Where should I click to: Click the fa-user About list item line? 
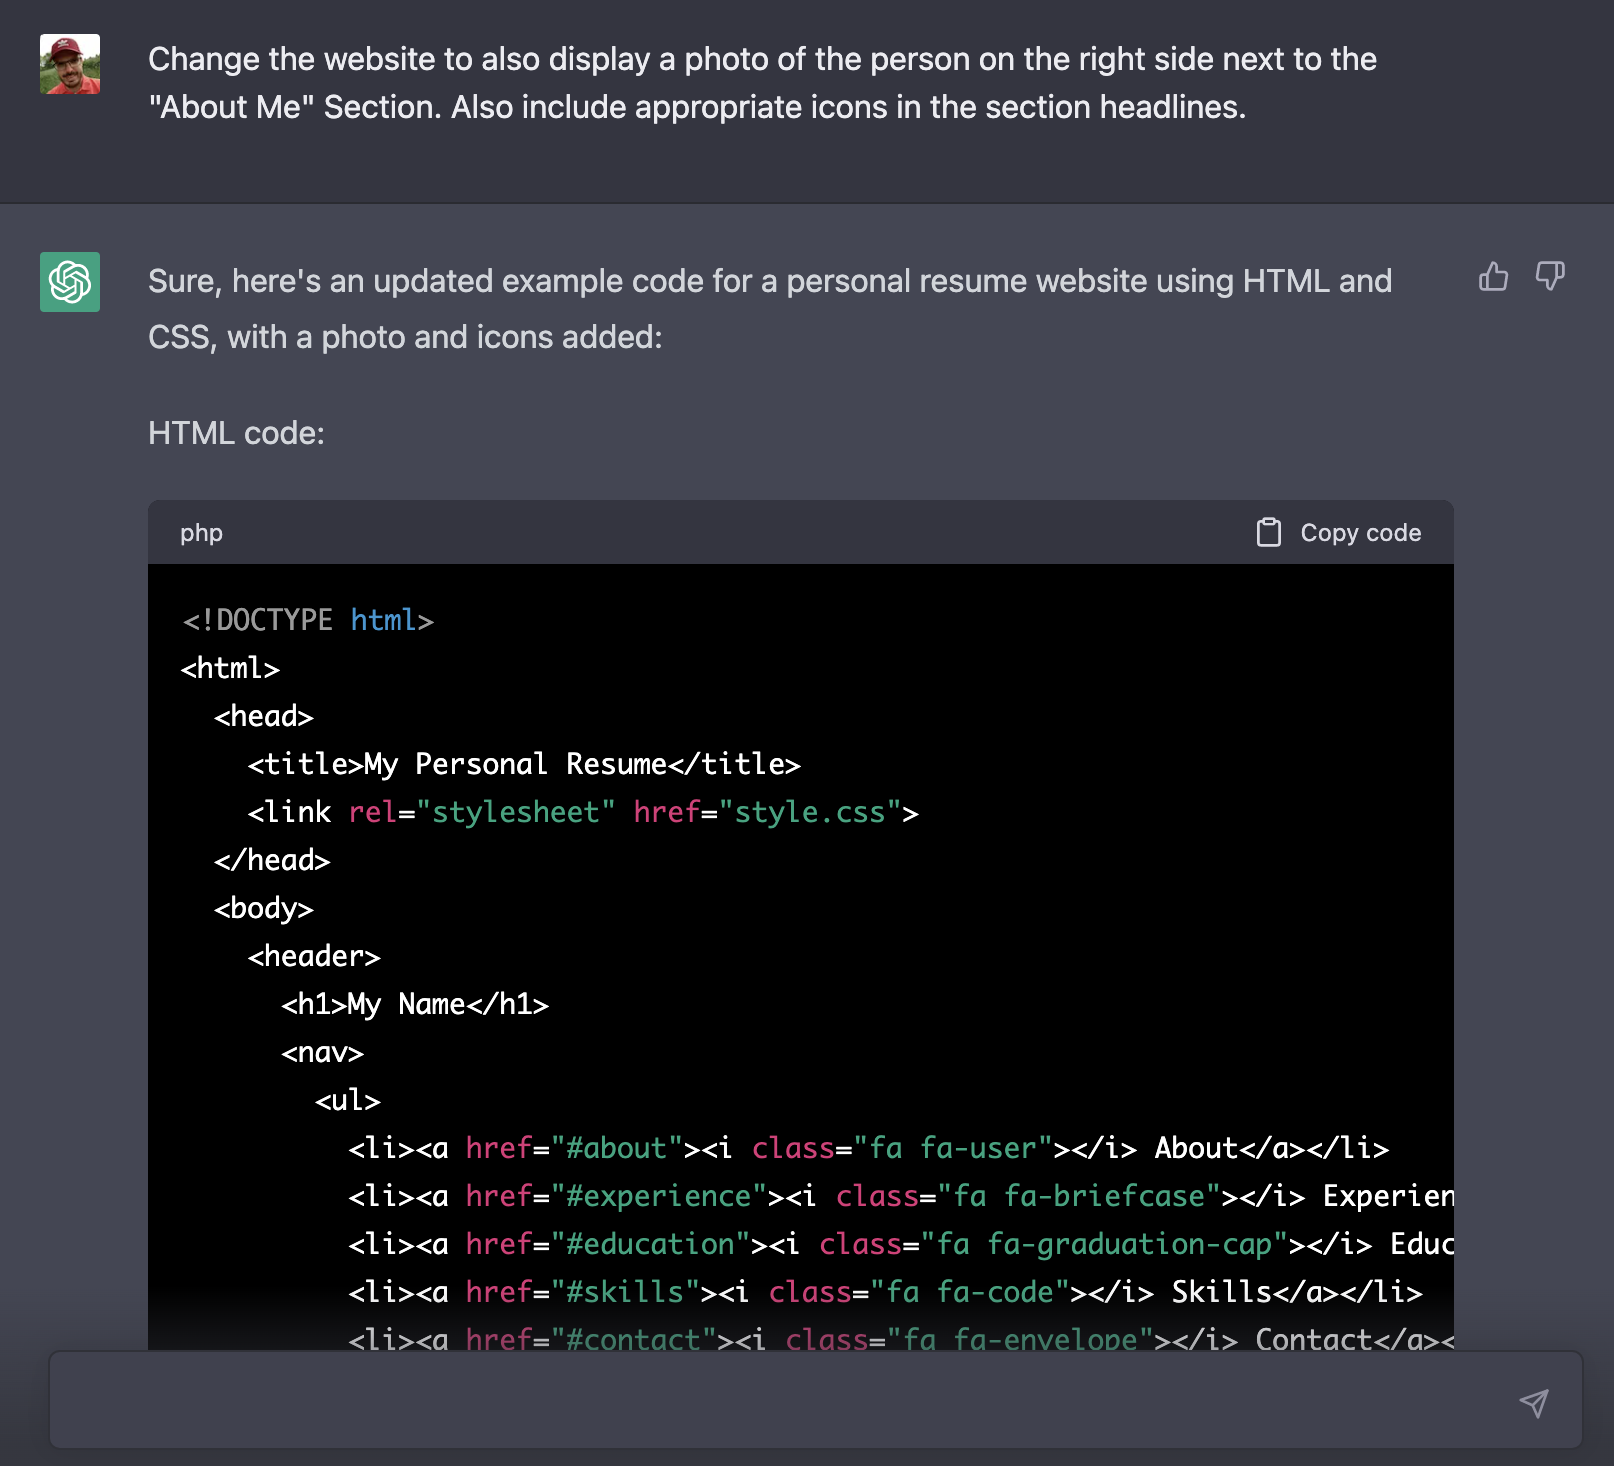pyautogui.click(x=868, y=1148)
